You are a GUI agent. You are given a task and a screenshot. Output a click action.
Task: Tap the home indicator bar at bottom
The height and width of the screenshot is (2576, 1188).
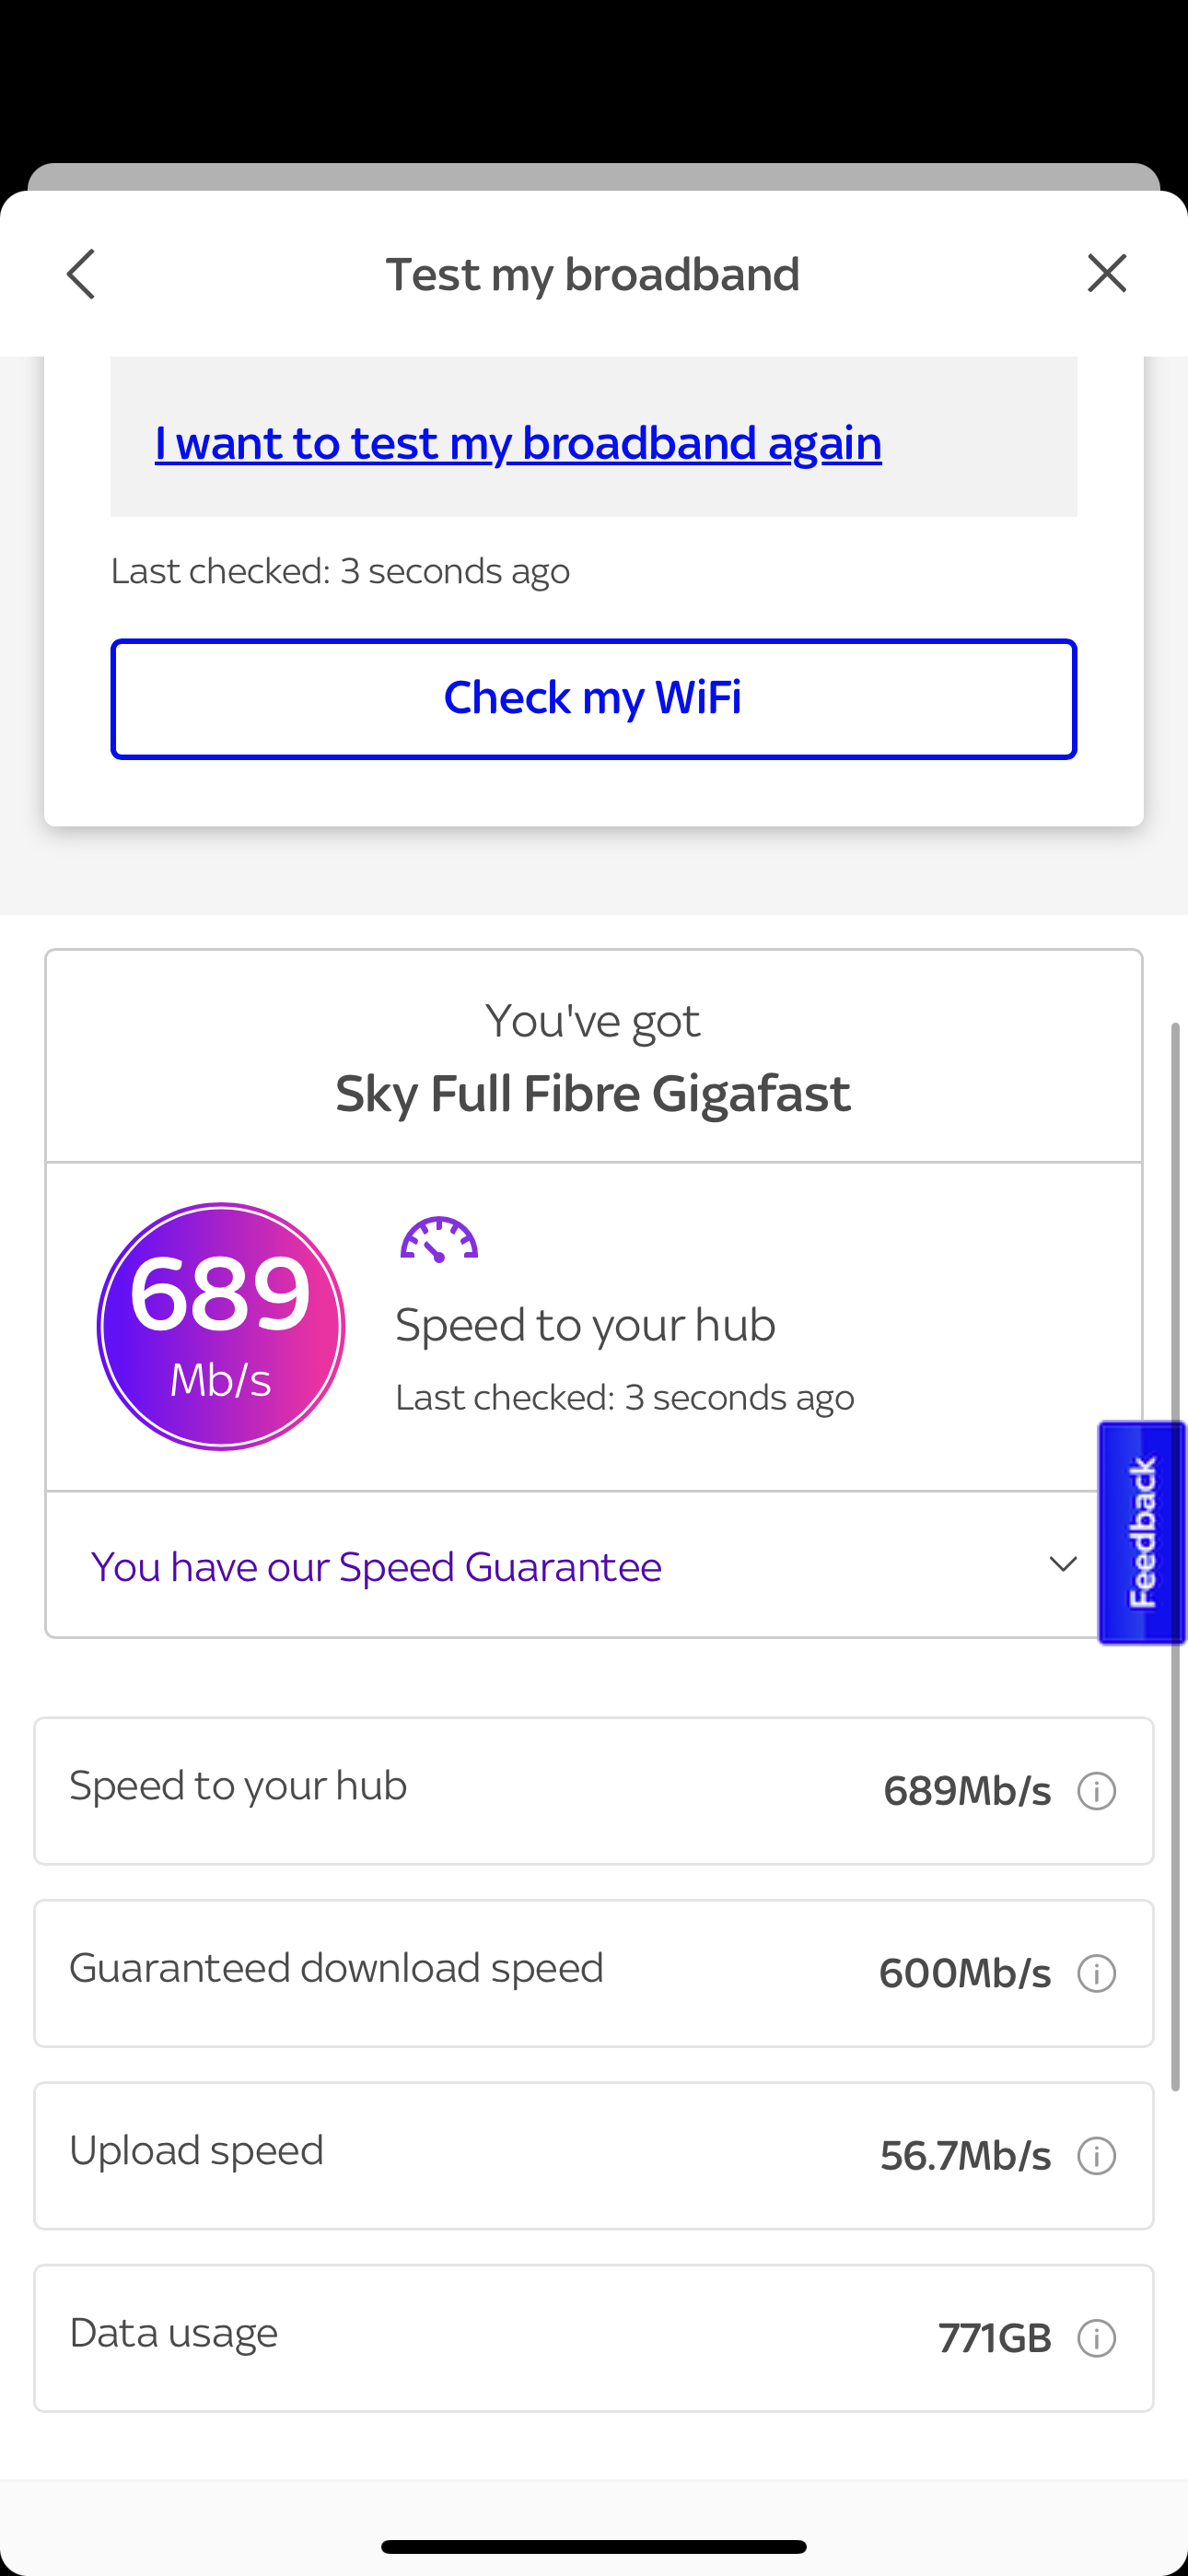594,2546
